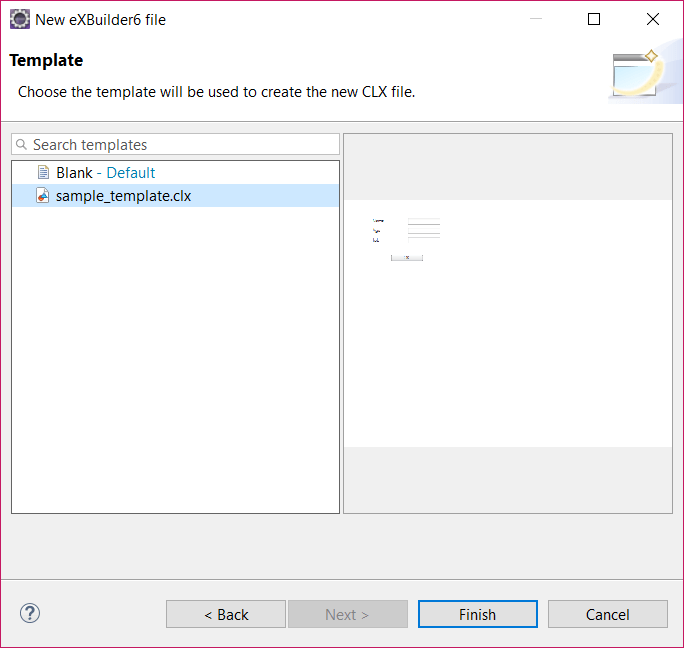Click the eXBuilder6 gear icon in title bar
The width and height of the screenshot is (684, 648).
pyautogui.click(x=19, y=19)
